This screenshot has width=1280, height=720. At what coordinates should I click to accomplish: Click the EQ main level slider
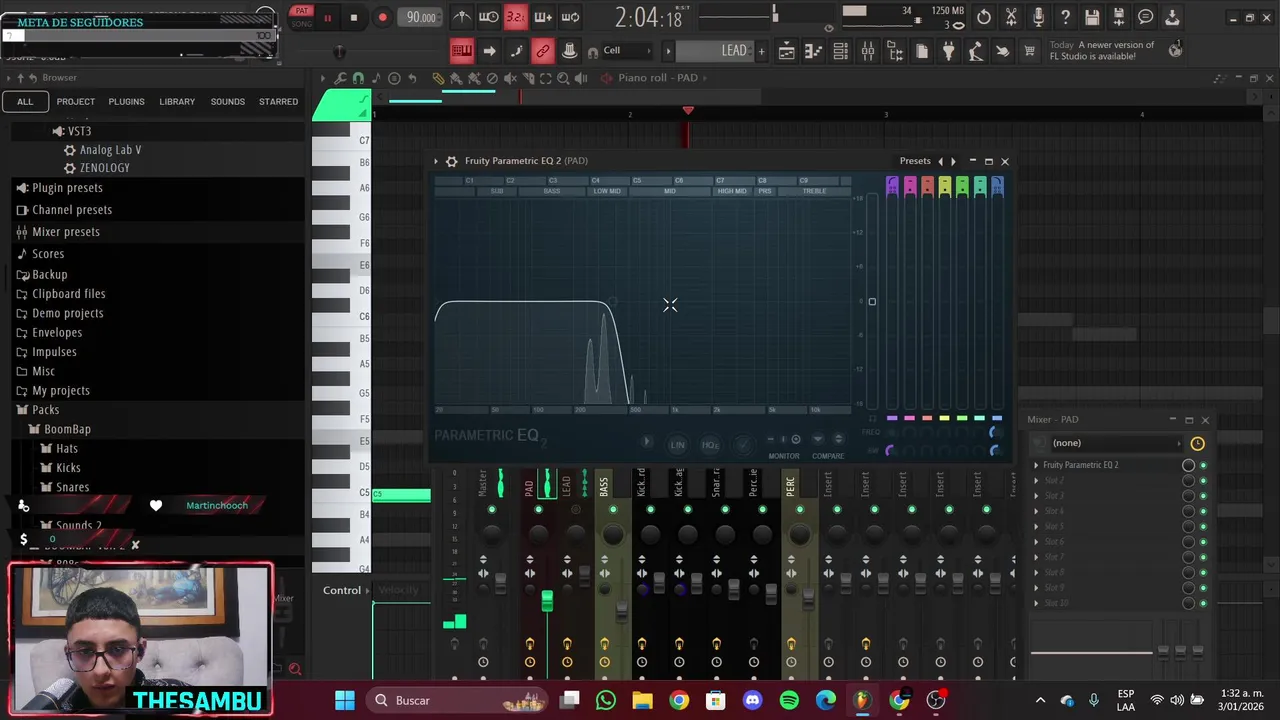(872, 301)
